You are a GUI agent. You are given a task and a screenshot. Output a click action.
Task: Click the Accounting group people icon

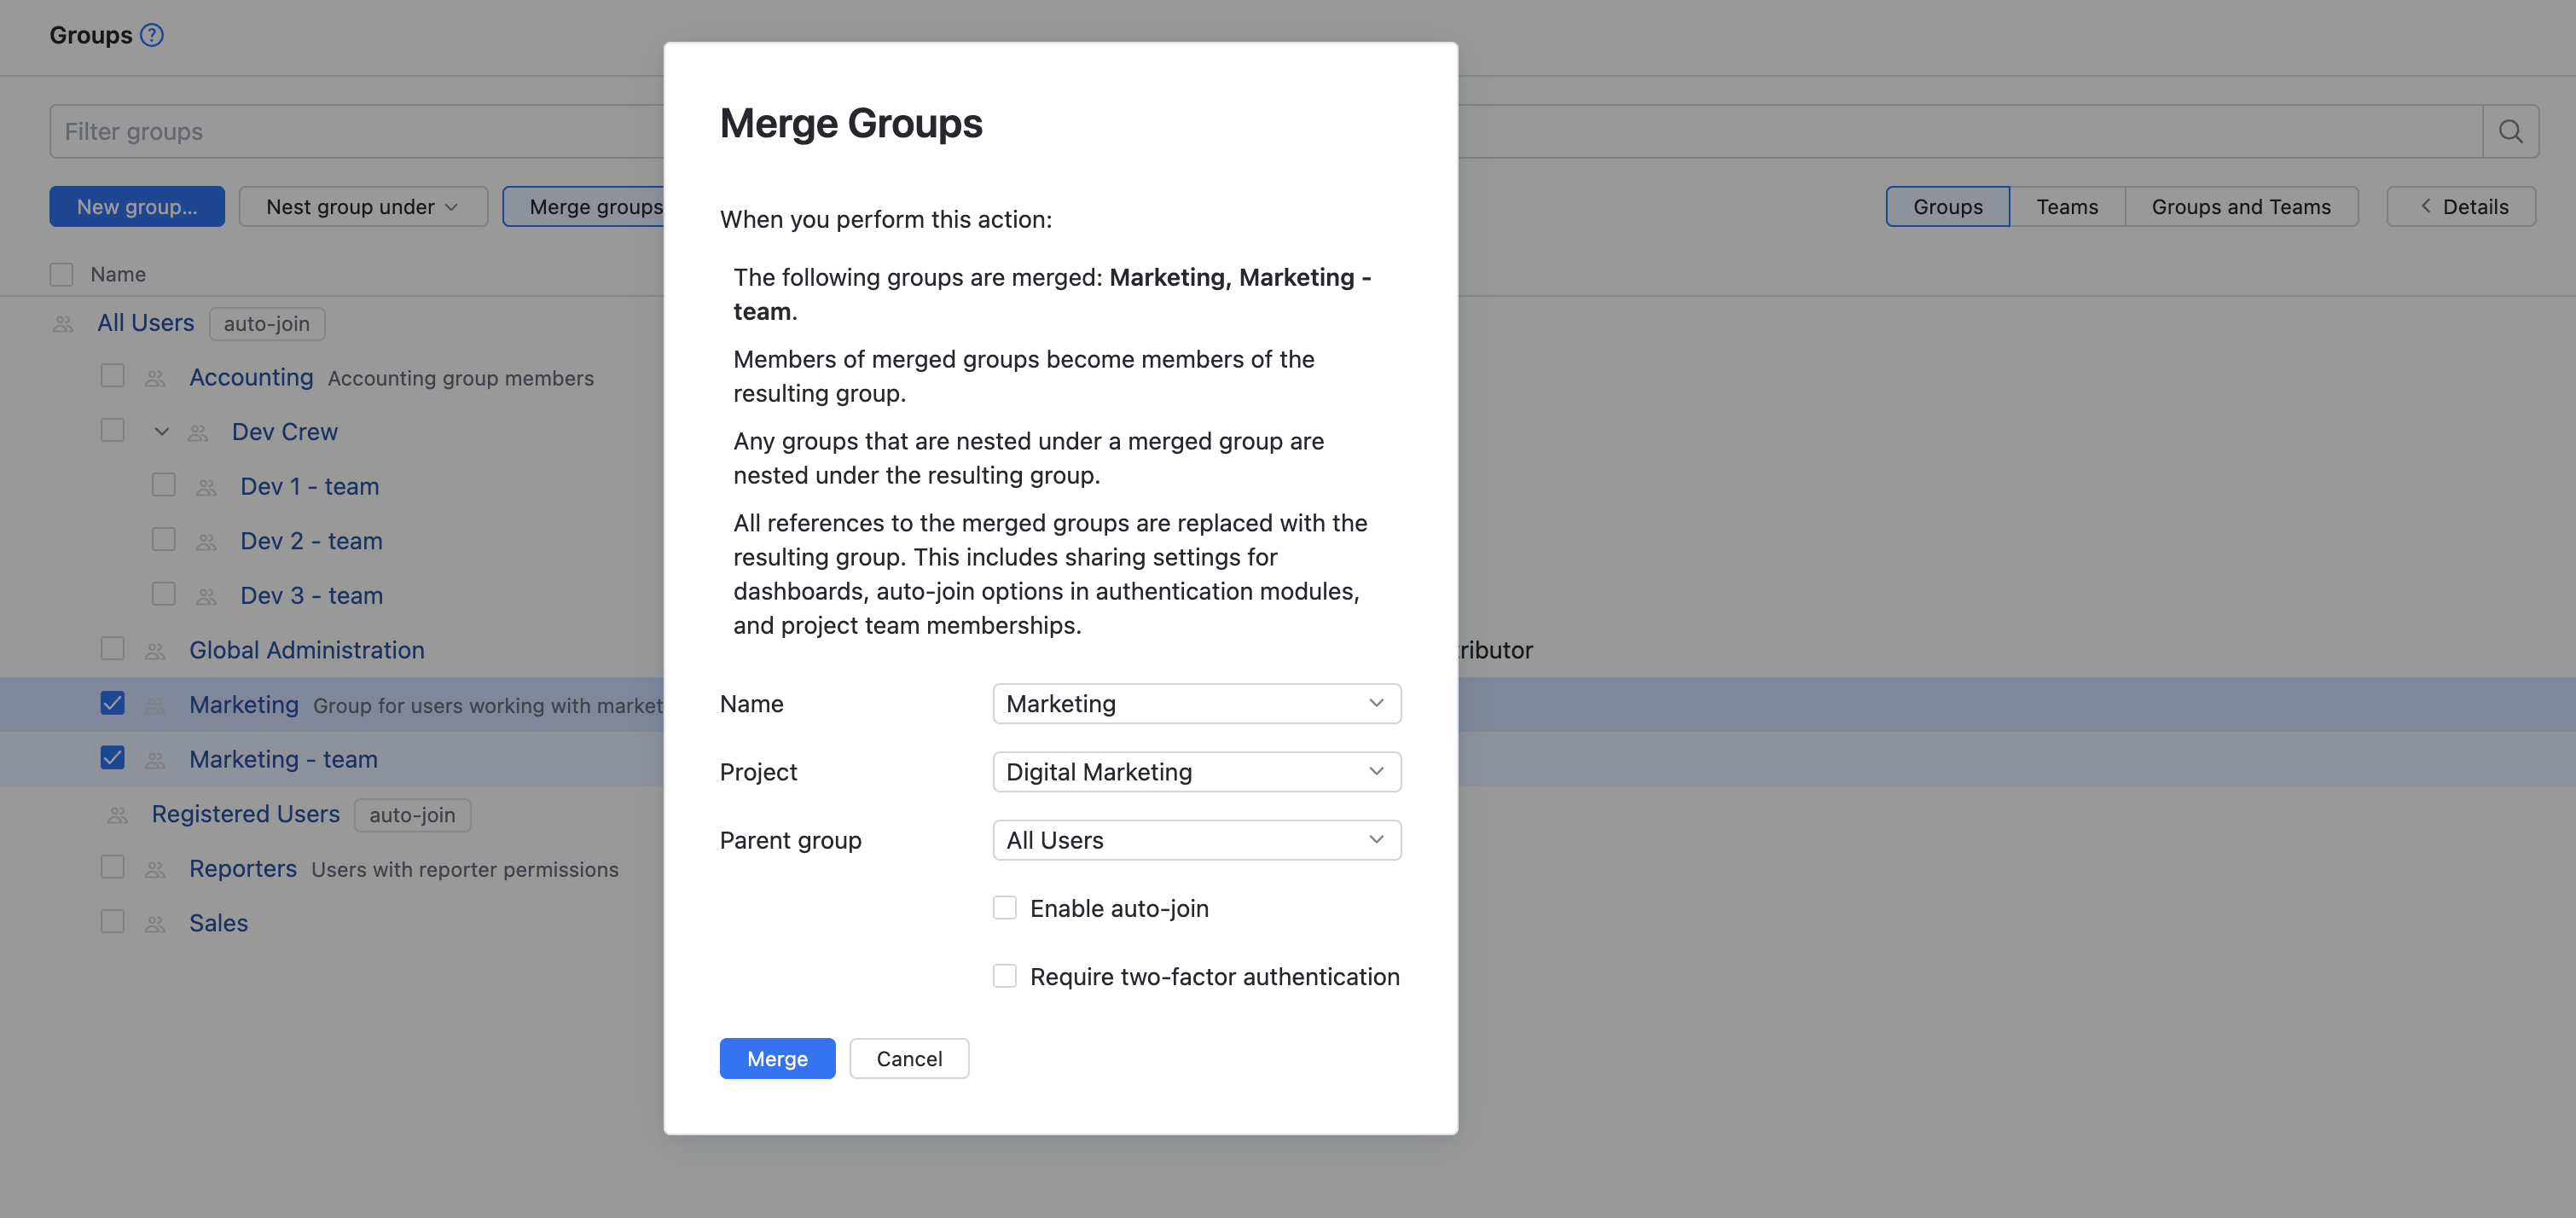point(155,378)
